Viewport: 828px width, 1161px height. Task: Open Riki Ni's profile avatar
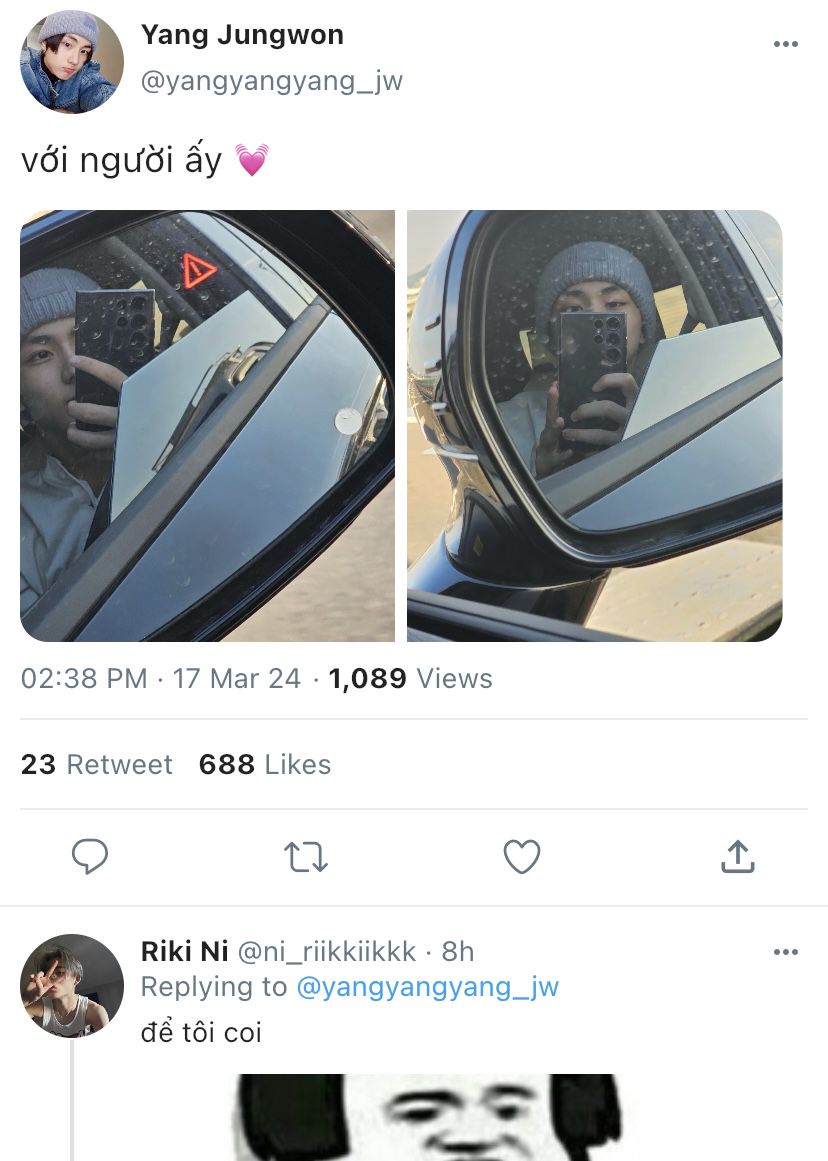pos(72,986)
